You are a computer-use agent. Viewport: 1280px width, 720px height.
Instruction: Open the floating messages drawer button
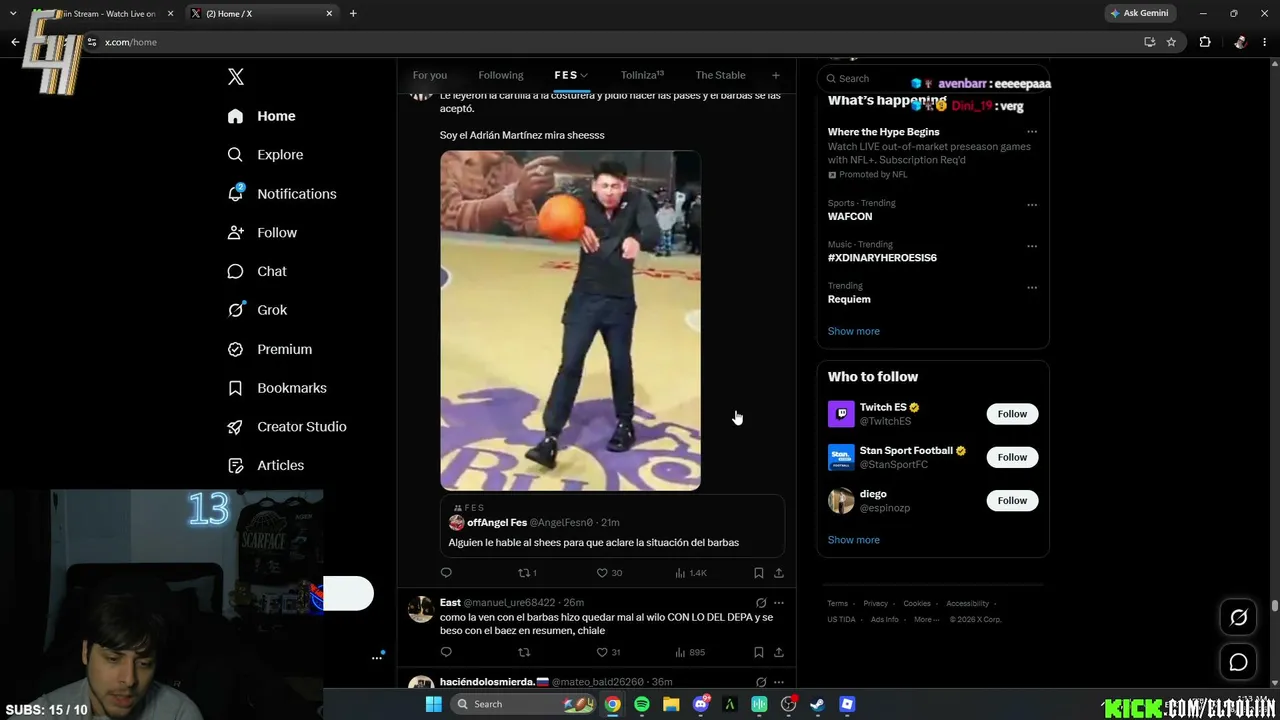point(1238,662)
